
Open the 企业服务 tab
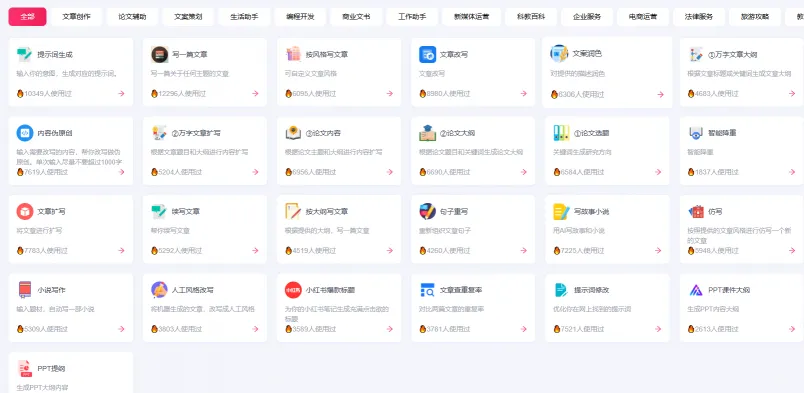tap(587, 16)
